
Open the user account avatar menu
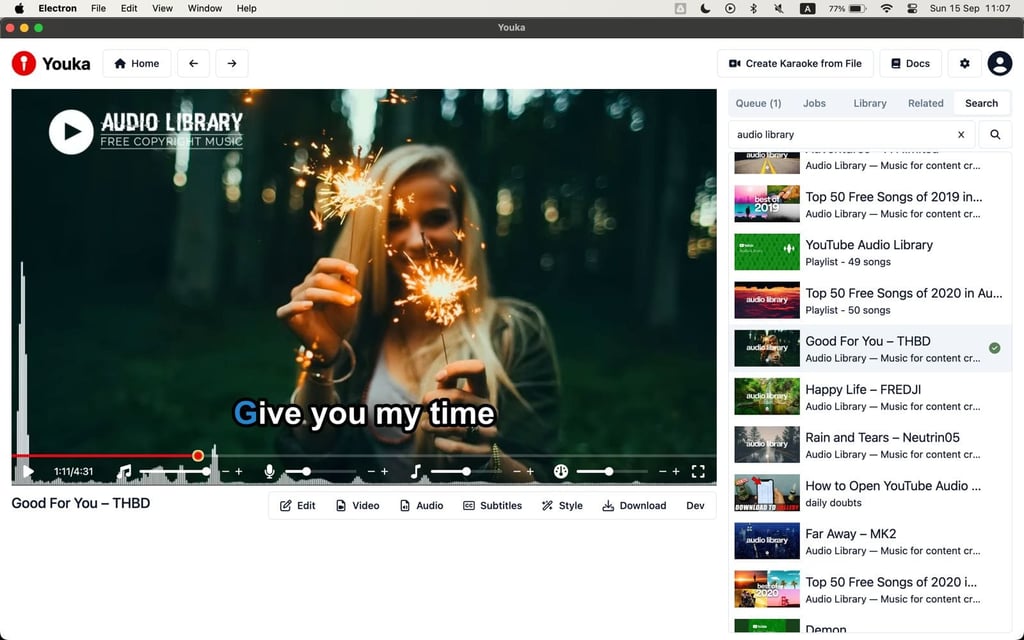999,63
